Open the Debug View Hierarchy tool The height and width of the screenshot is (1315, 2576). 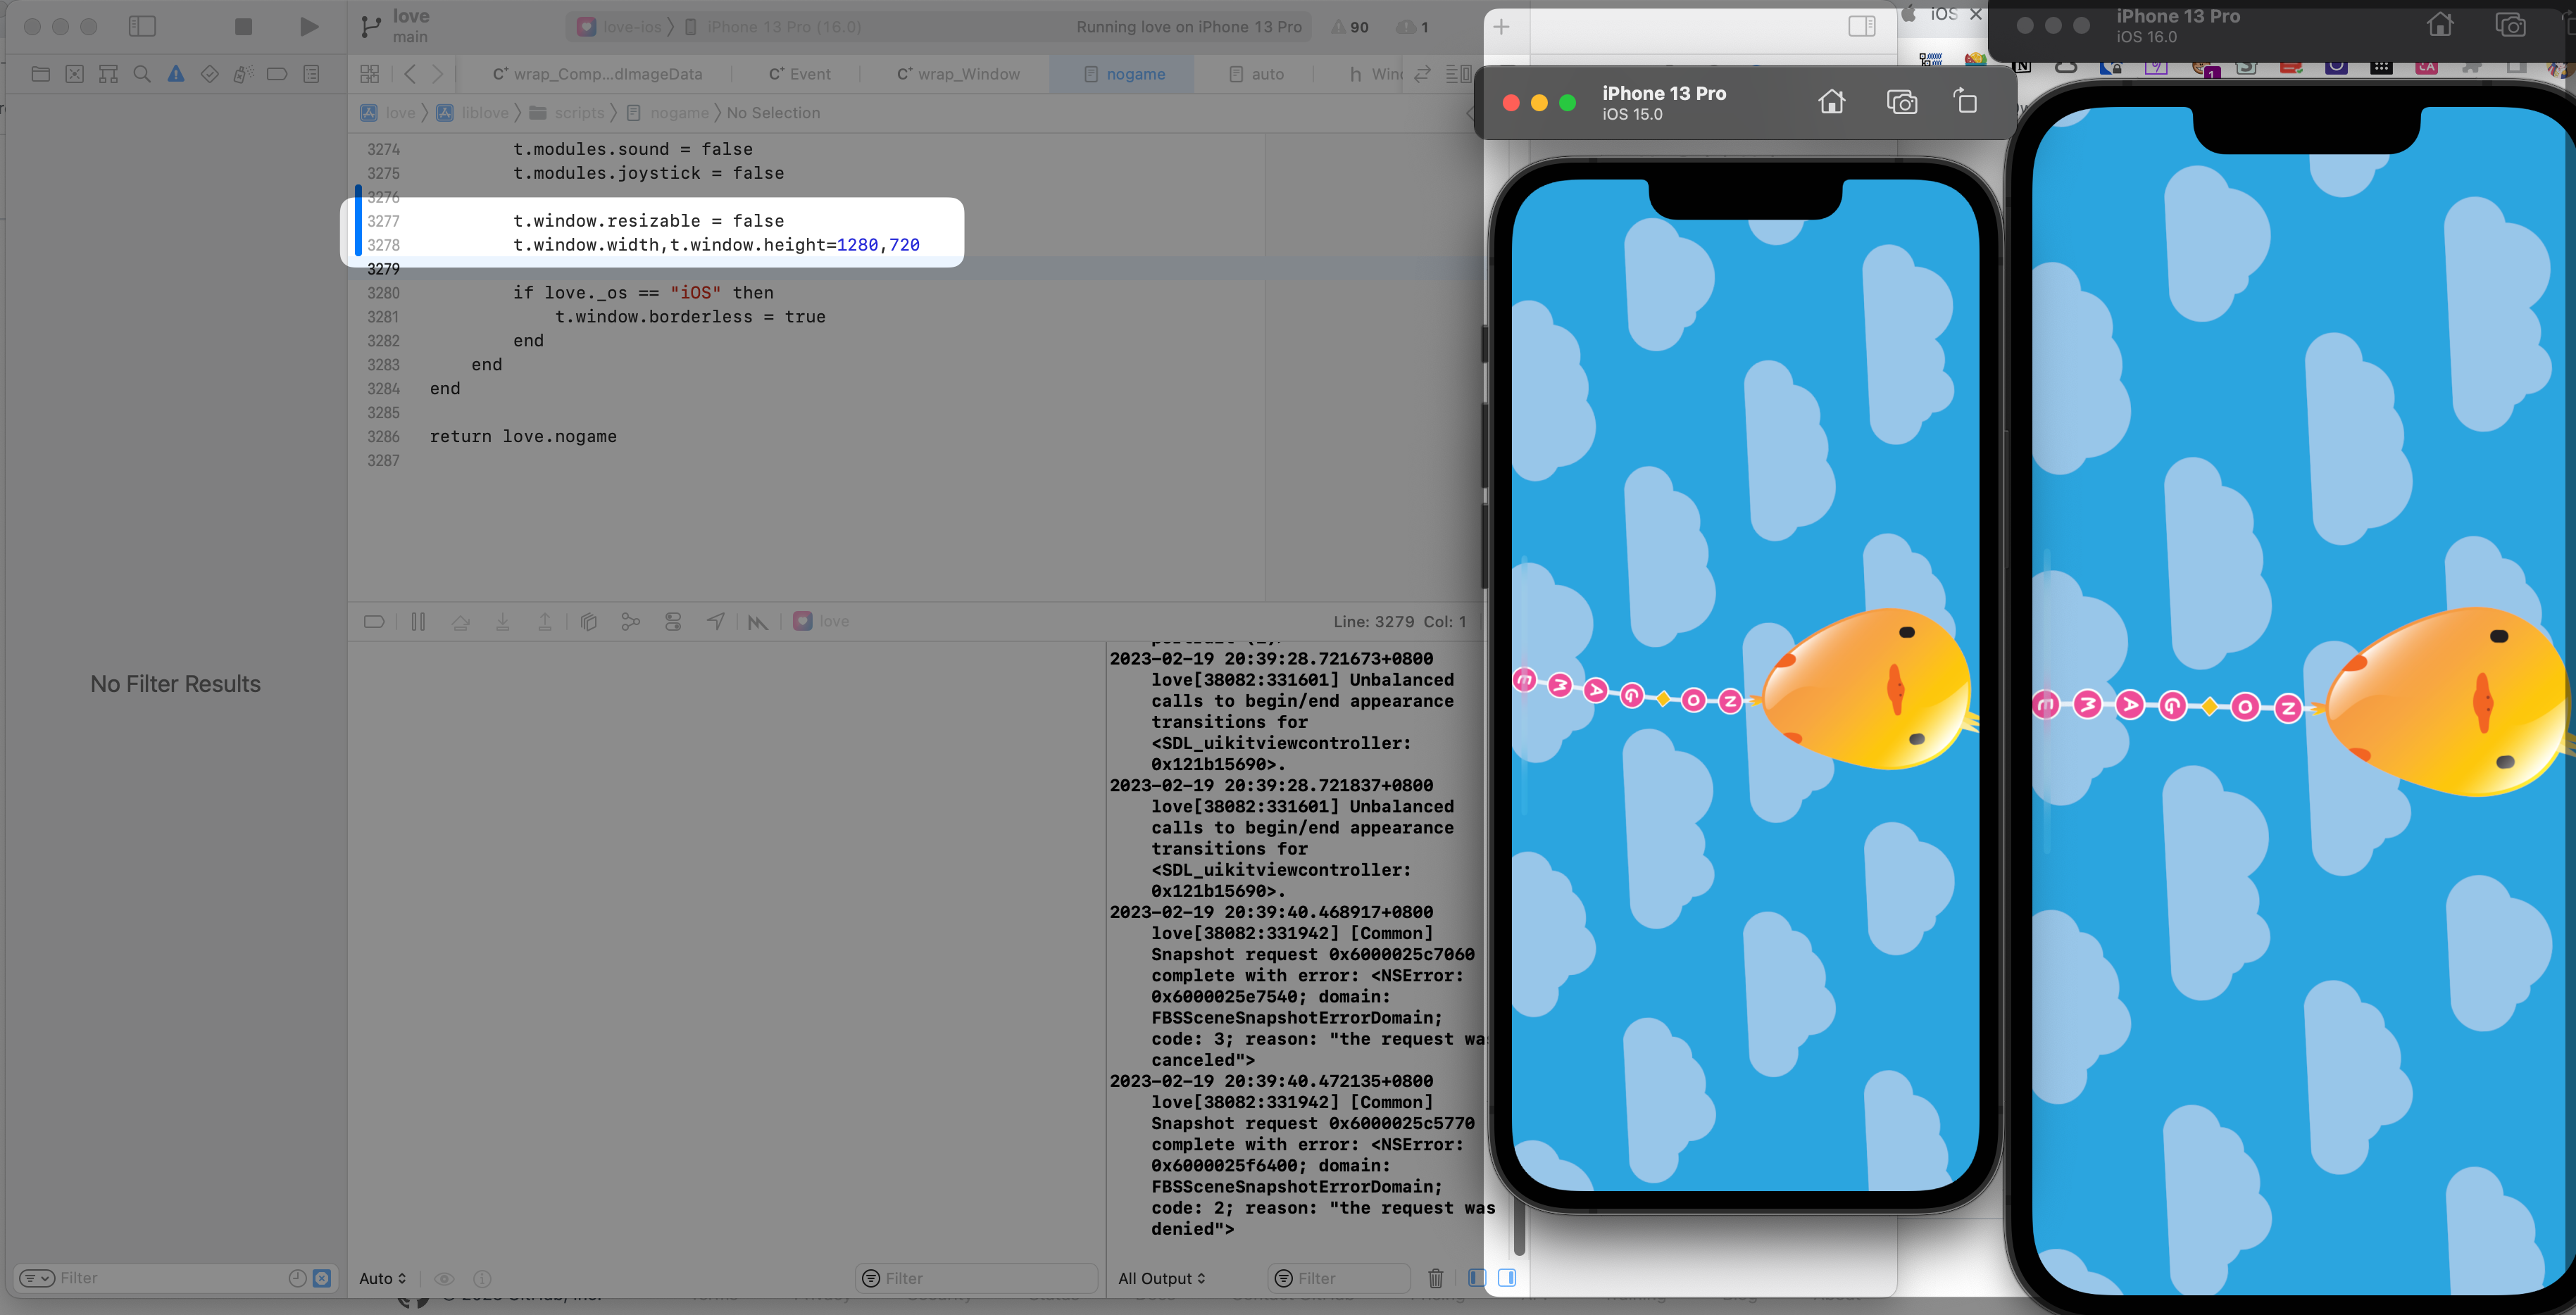coord(588,621)
